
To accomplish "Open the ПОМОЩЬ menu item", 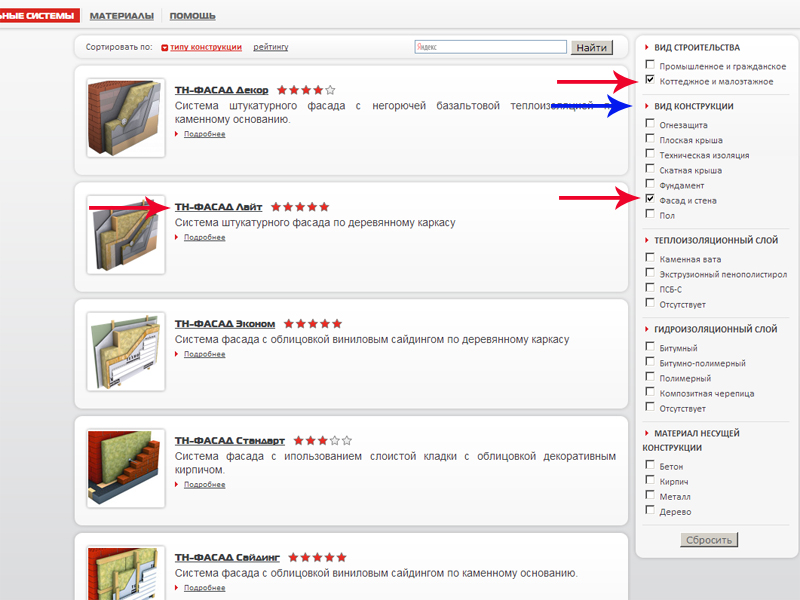I will tap(192, 16).
